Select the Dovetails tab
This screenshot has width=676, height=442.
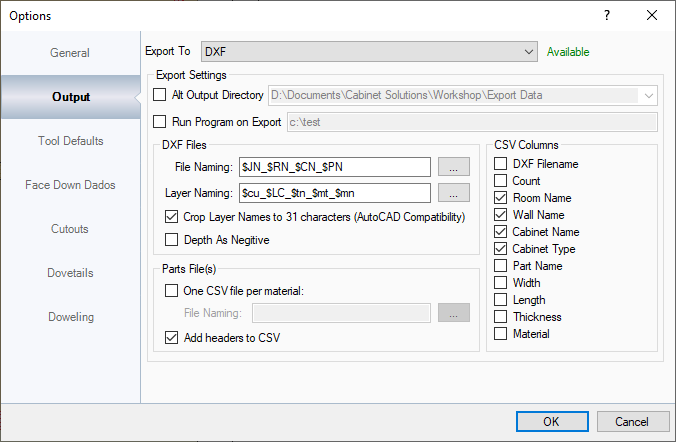[70, 273]
